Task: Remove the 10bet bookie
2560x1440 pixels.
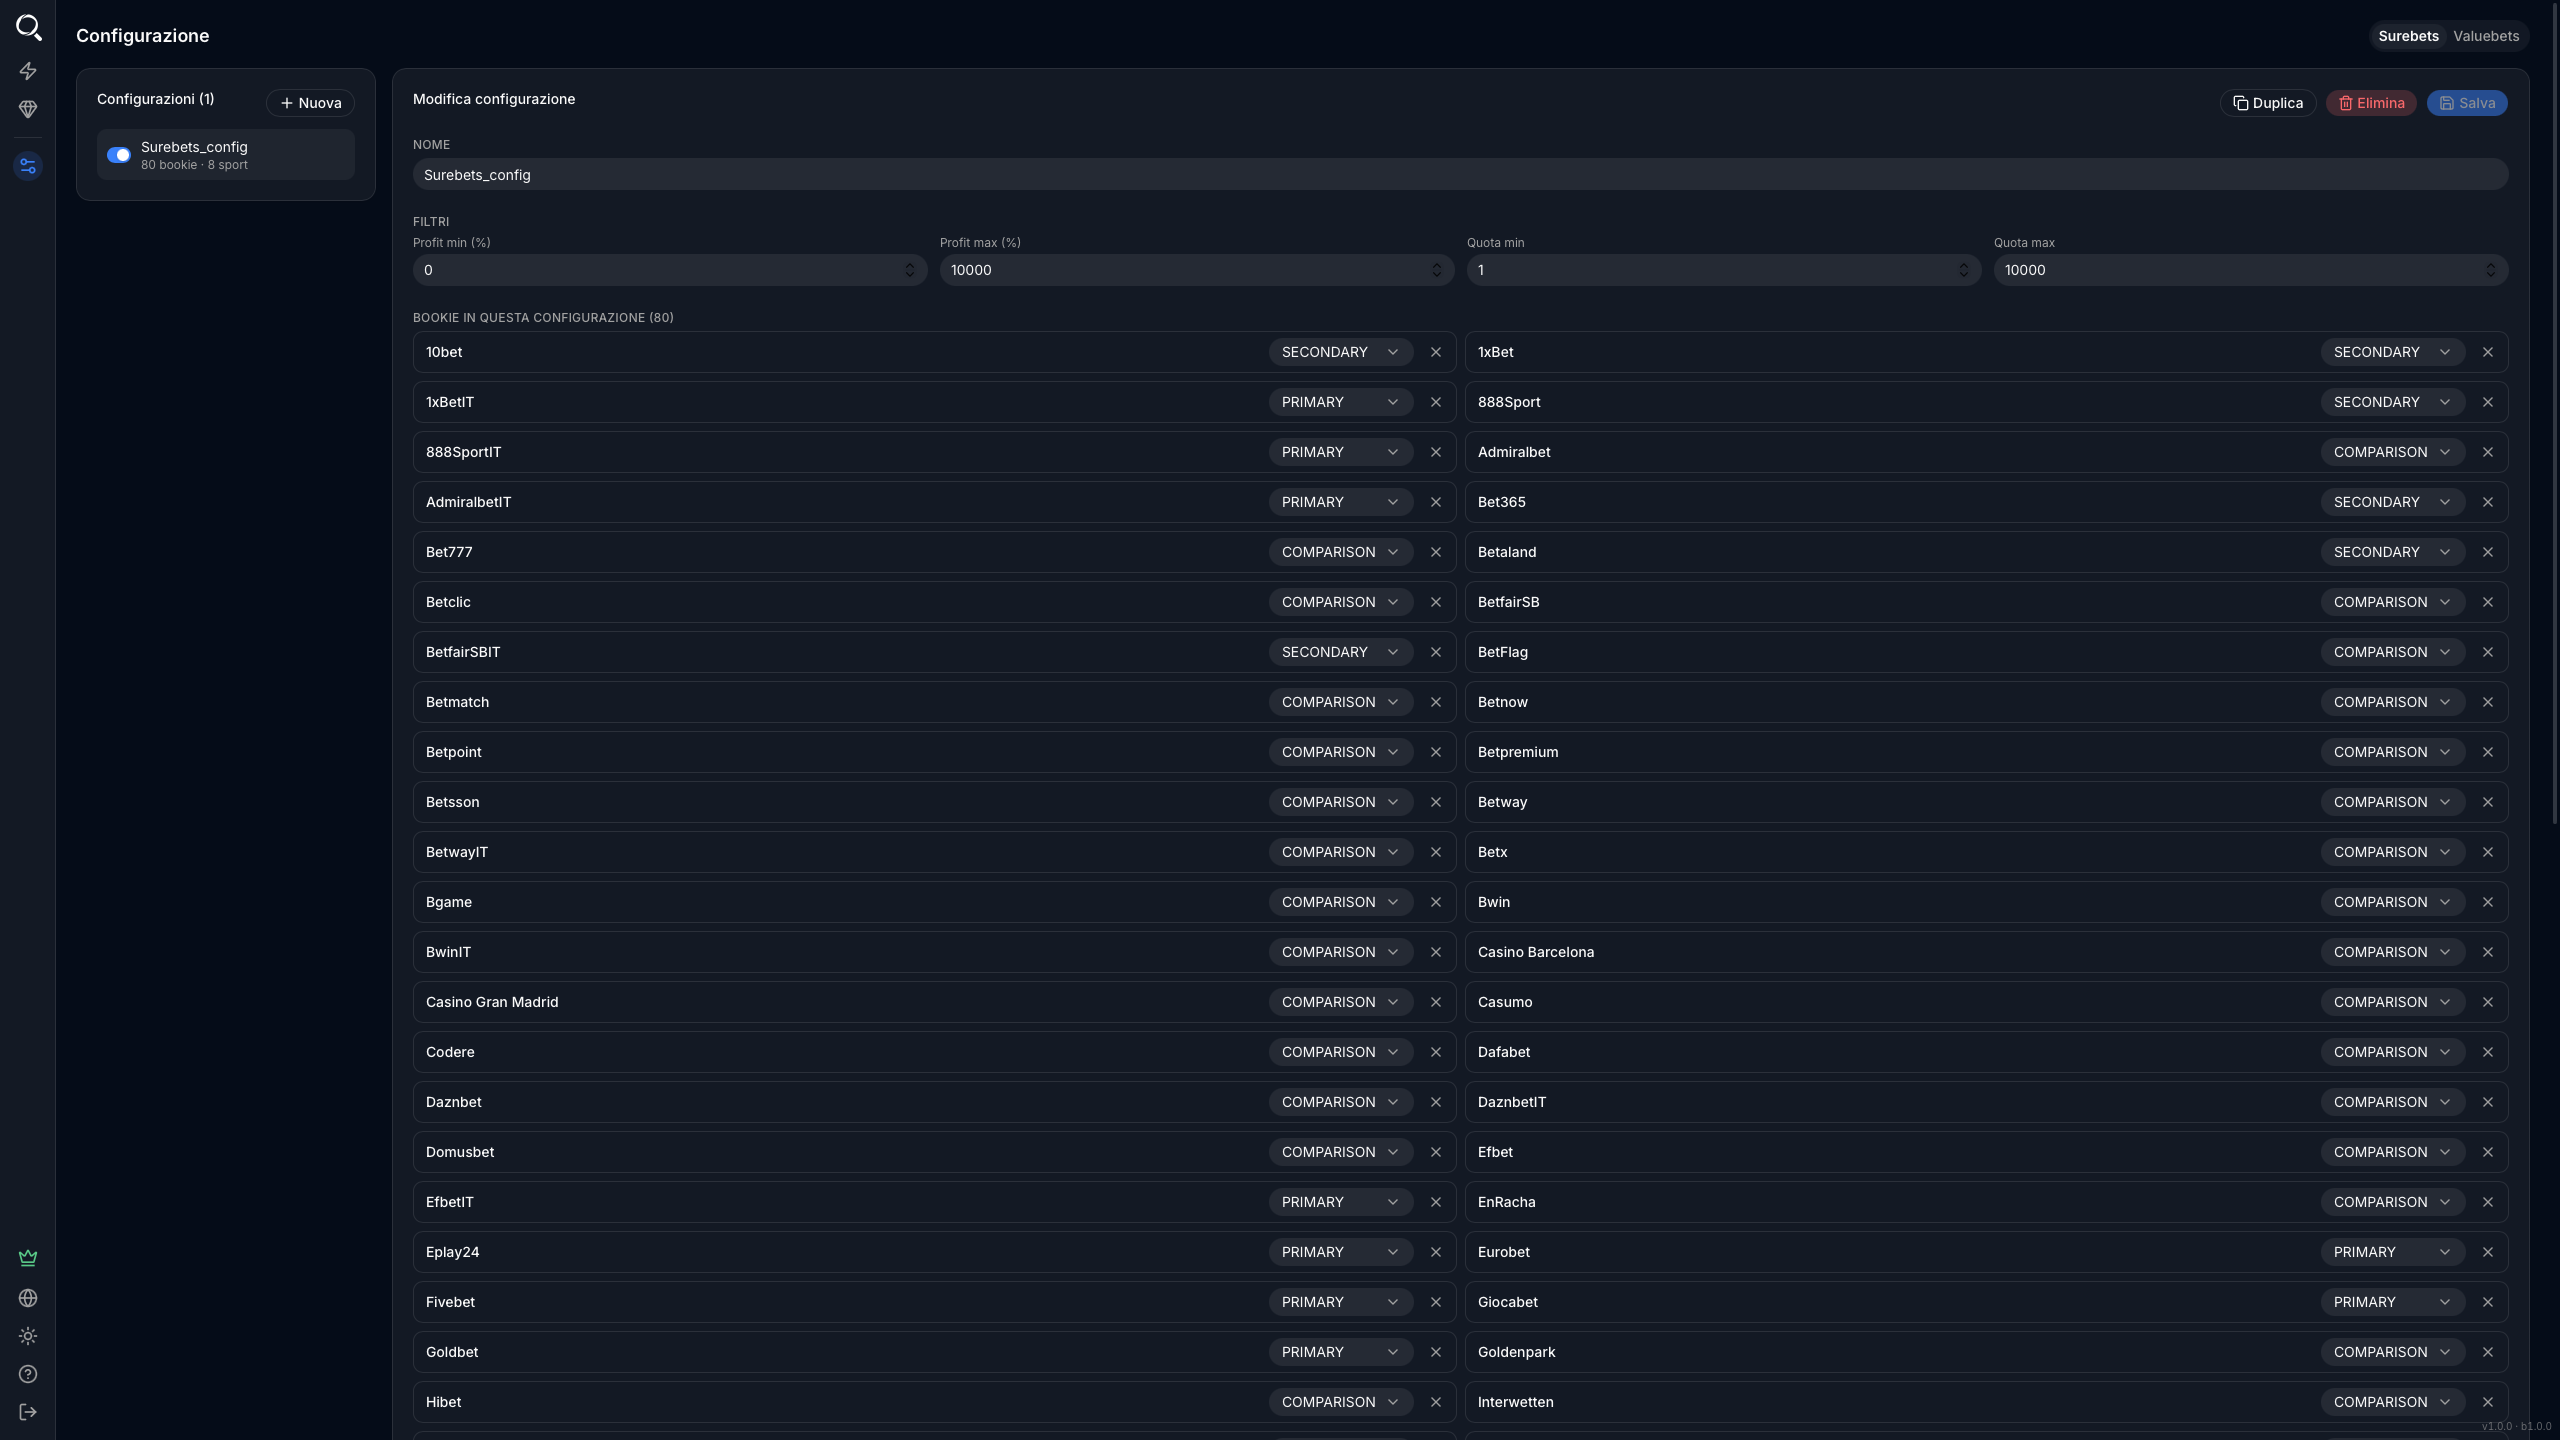Action: (1436, 352)
